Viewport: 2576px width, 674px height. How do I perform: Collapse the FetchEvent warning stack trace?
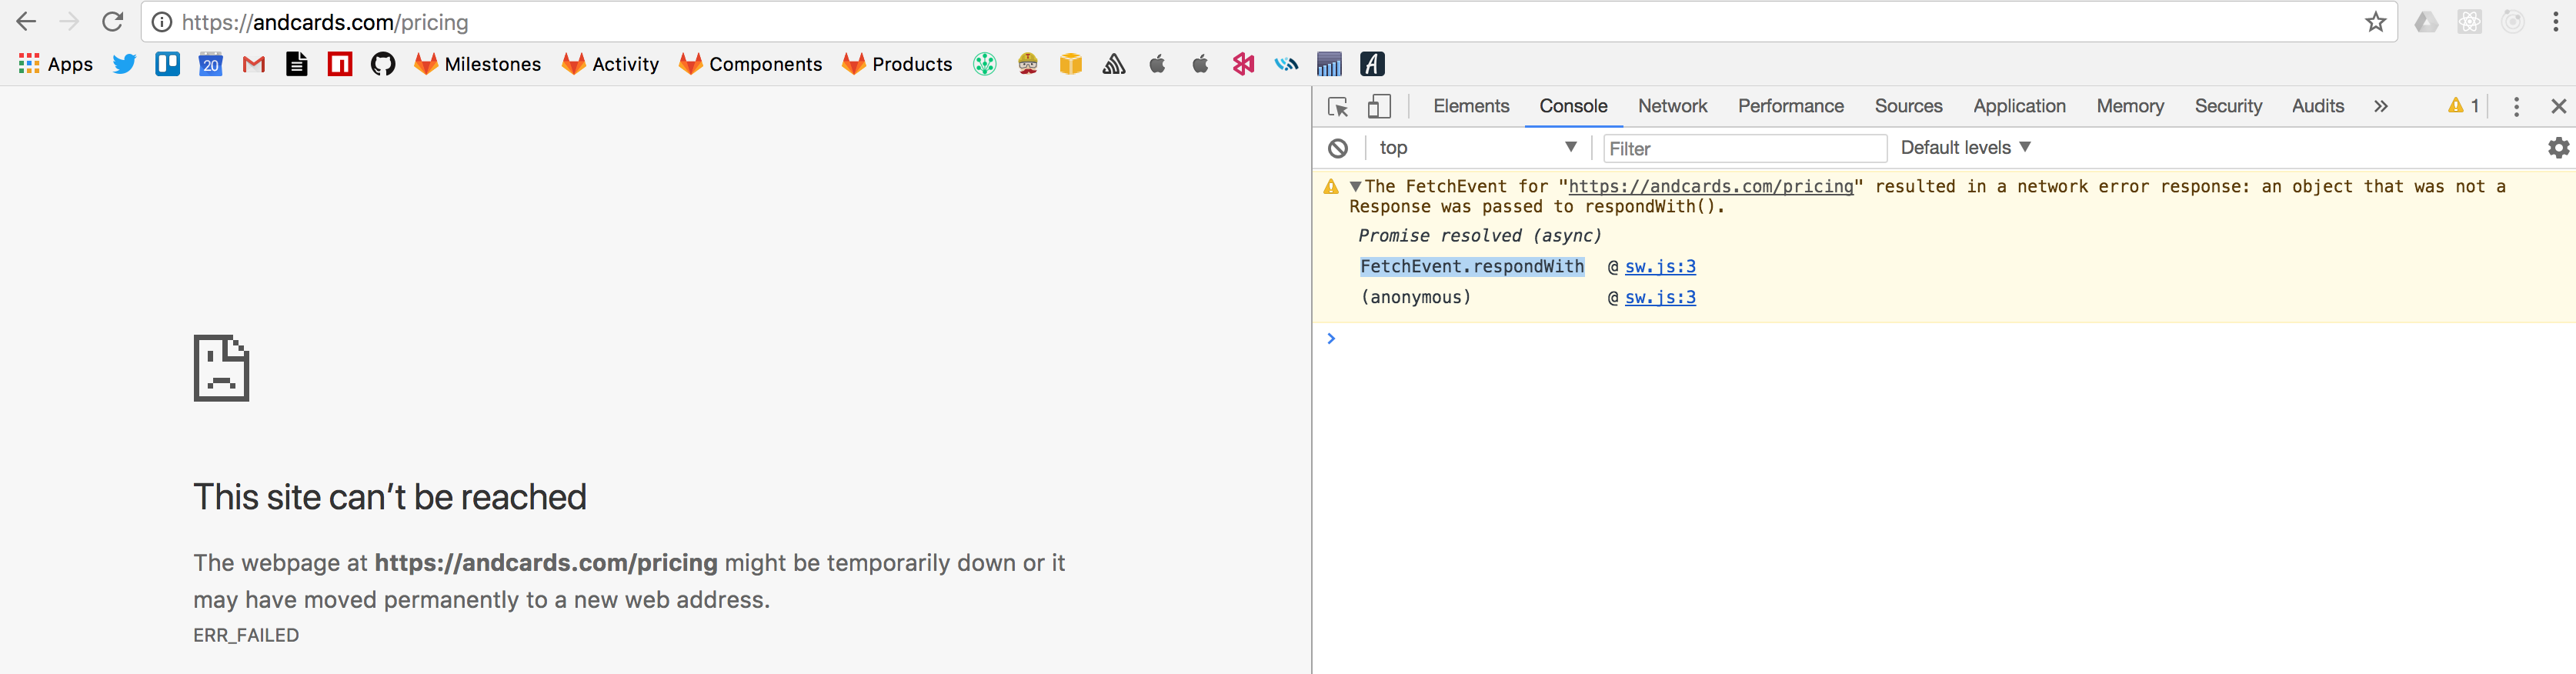pyautogui.click(x=1355, y=186)
